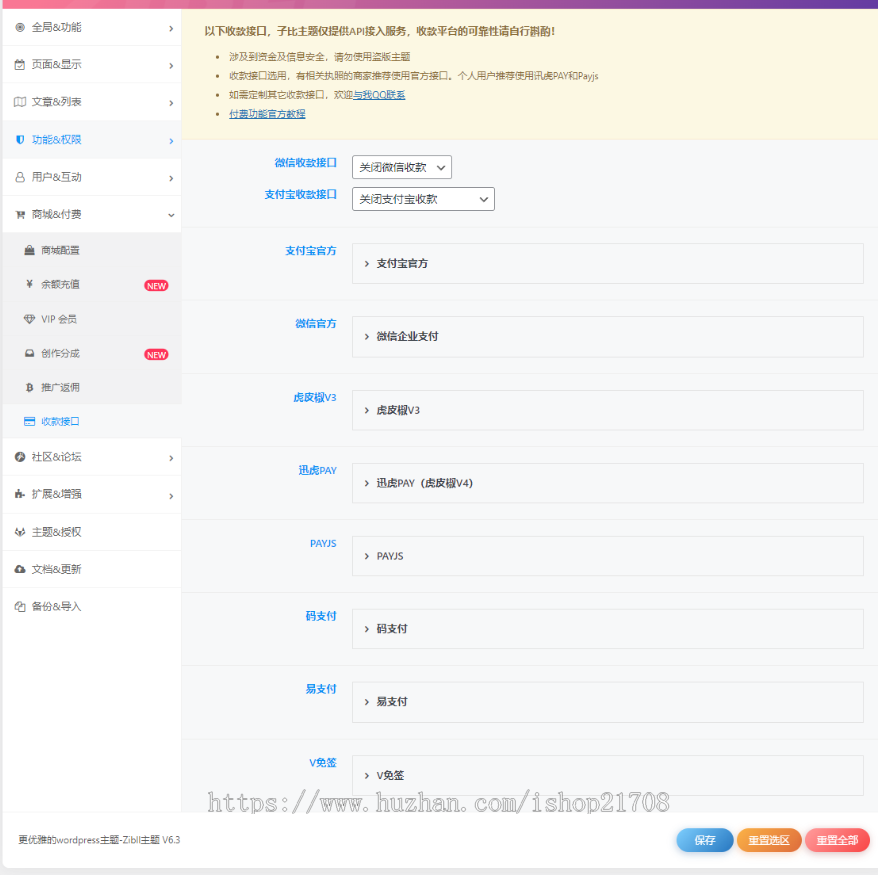The width and height of the screenshot is (878, 875).
Task: Open the 微信收款接口 dropdown
Action: 401,167
